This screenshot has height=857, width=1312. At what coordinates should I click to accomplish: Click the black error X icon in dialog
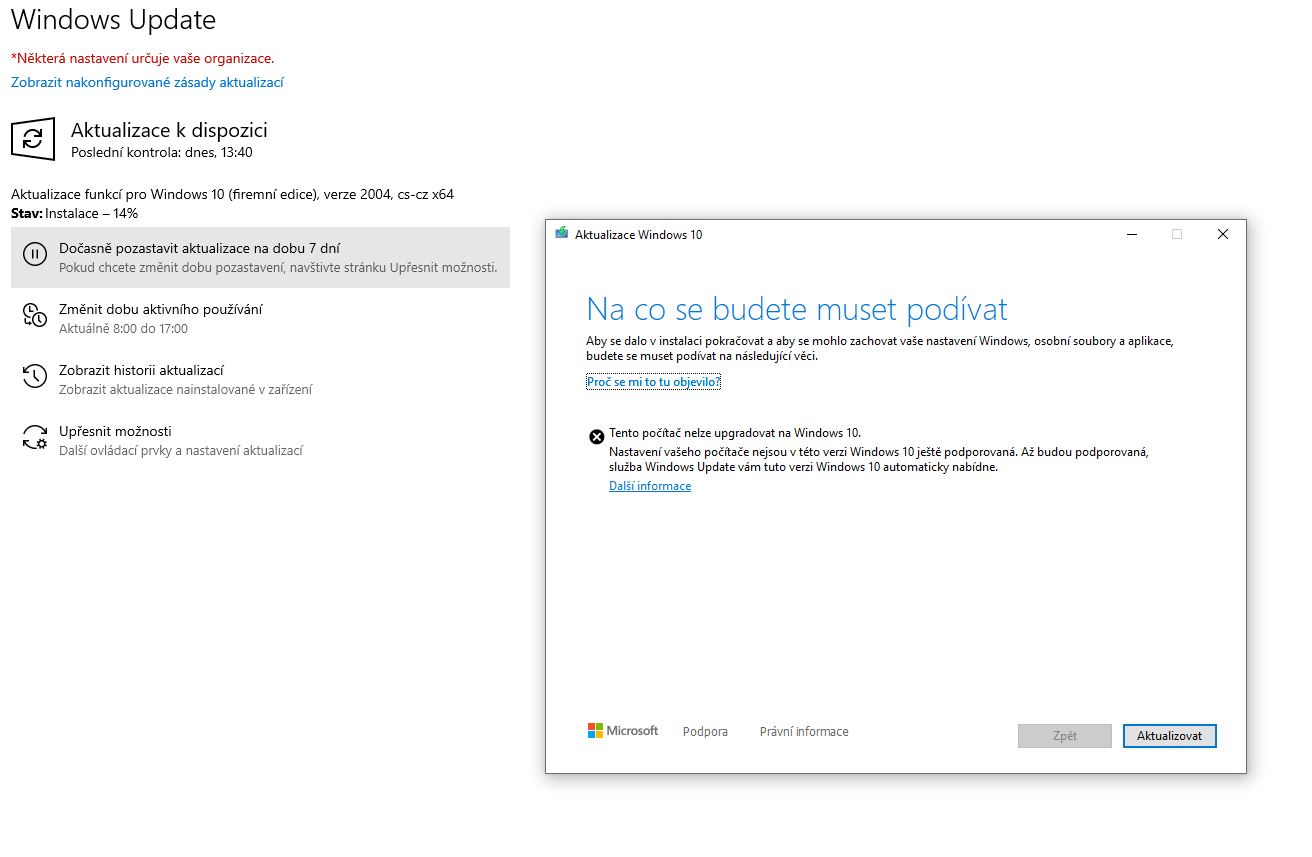pos(596,436)
